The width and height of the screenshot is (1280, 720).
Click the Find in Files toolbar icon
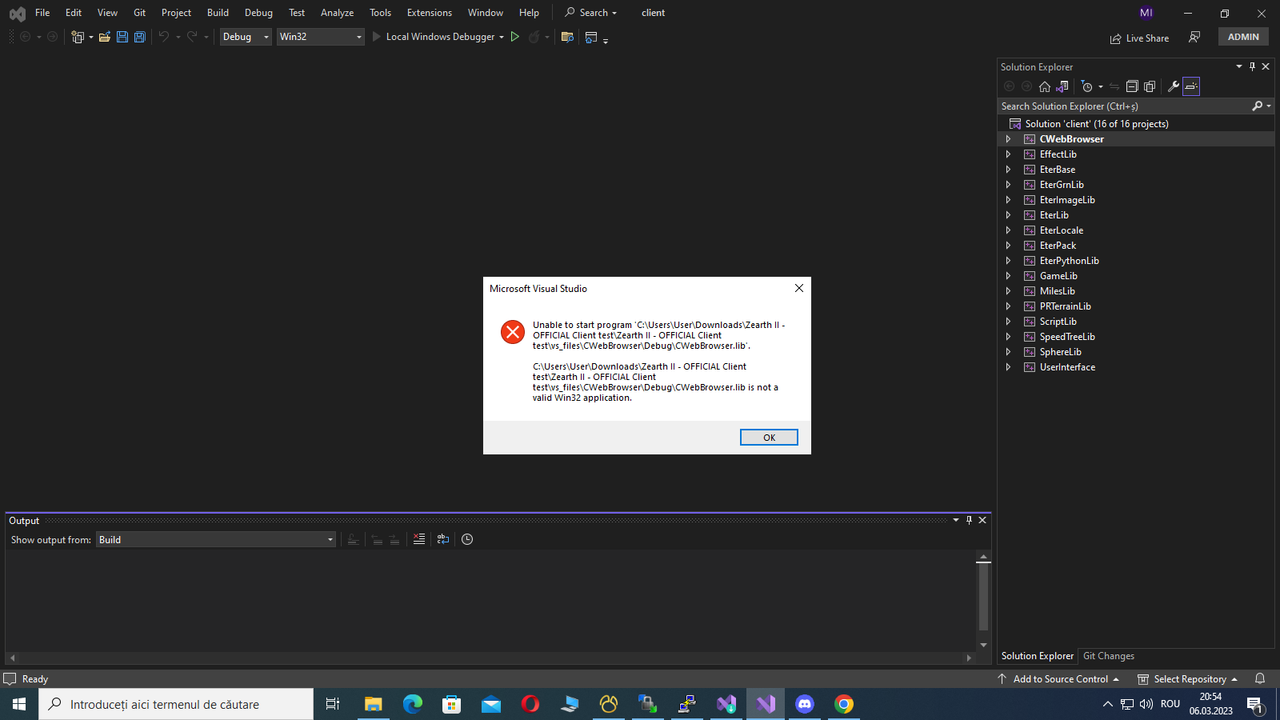pos(567,37)
